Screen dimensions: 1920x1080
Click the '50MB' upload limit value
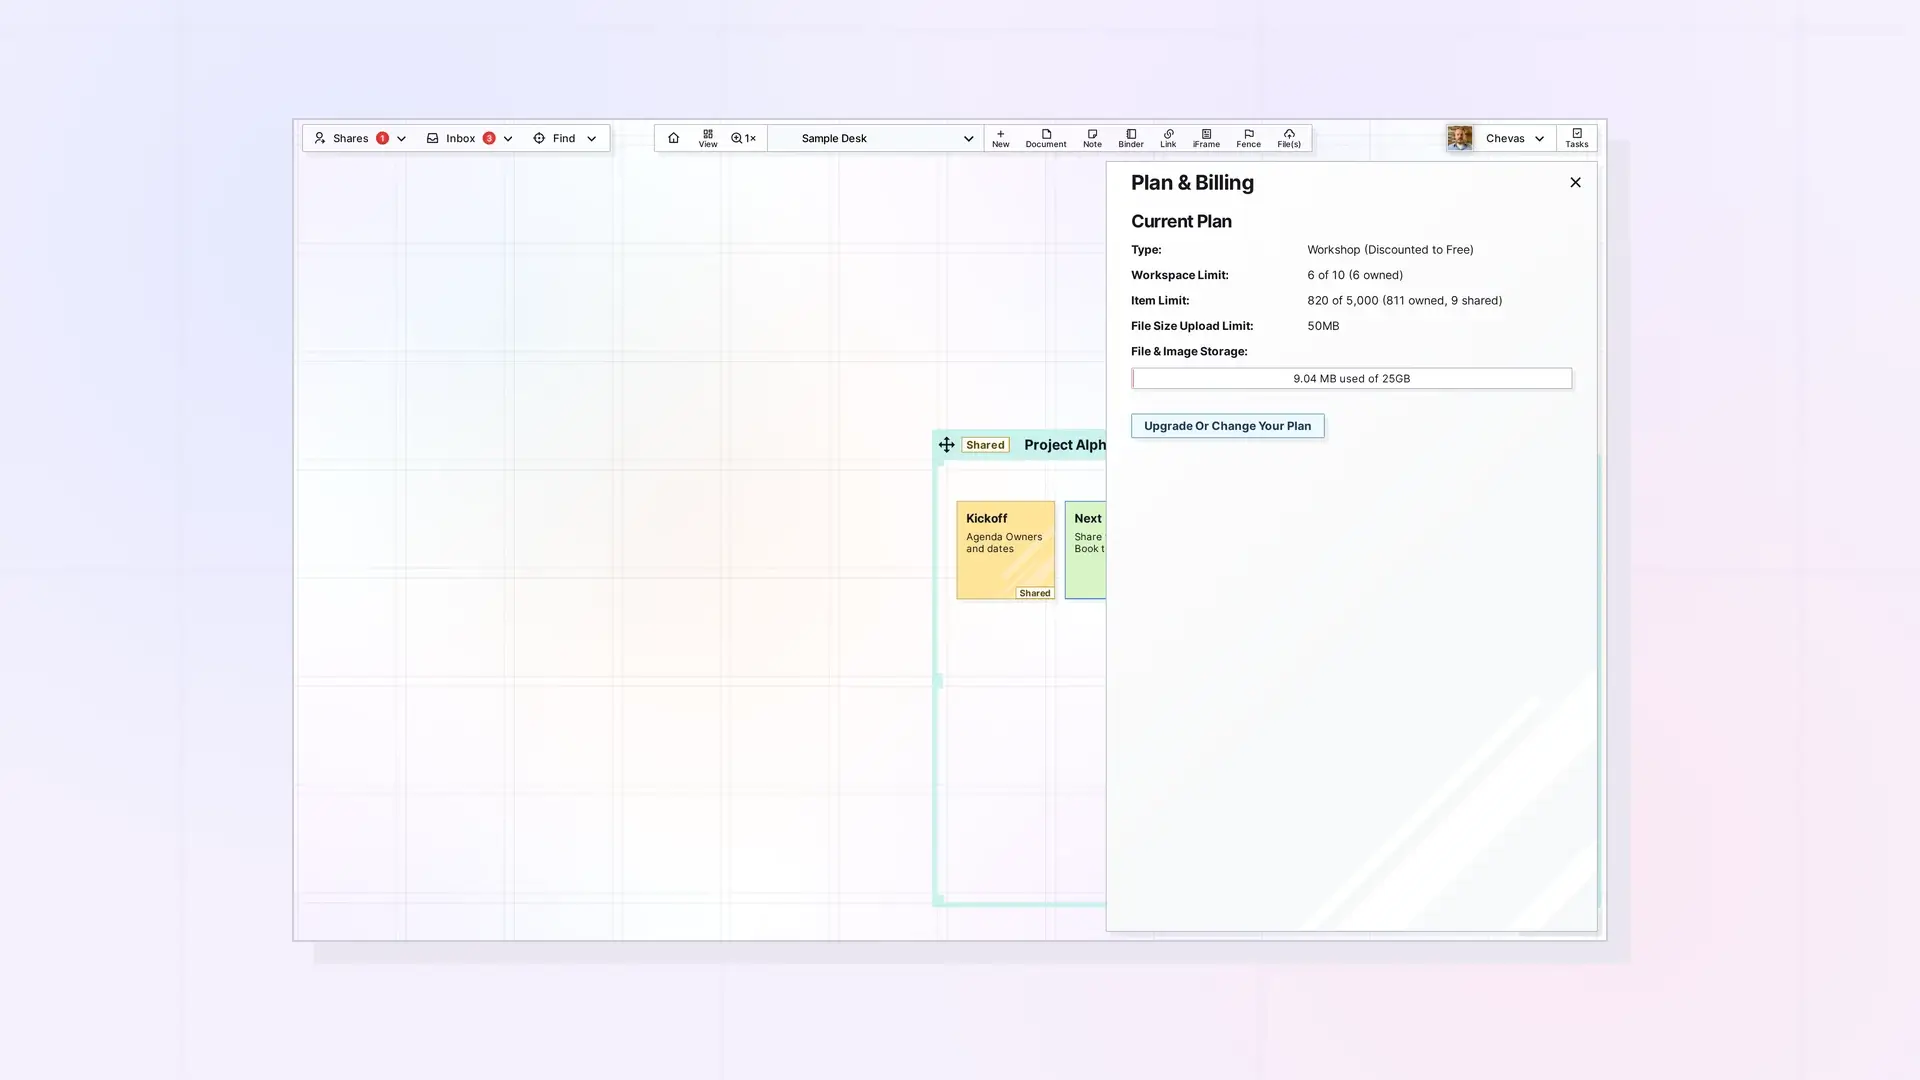[x=1322, y=326]
